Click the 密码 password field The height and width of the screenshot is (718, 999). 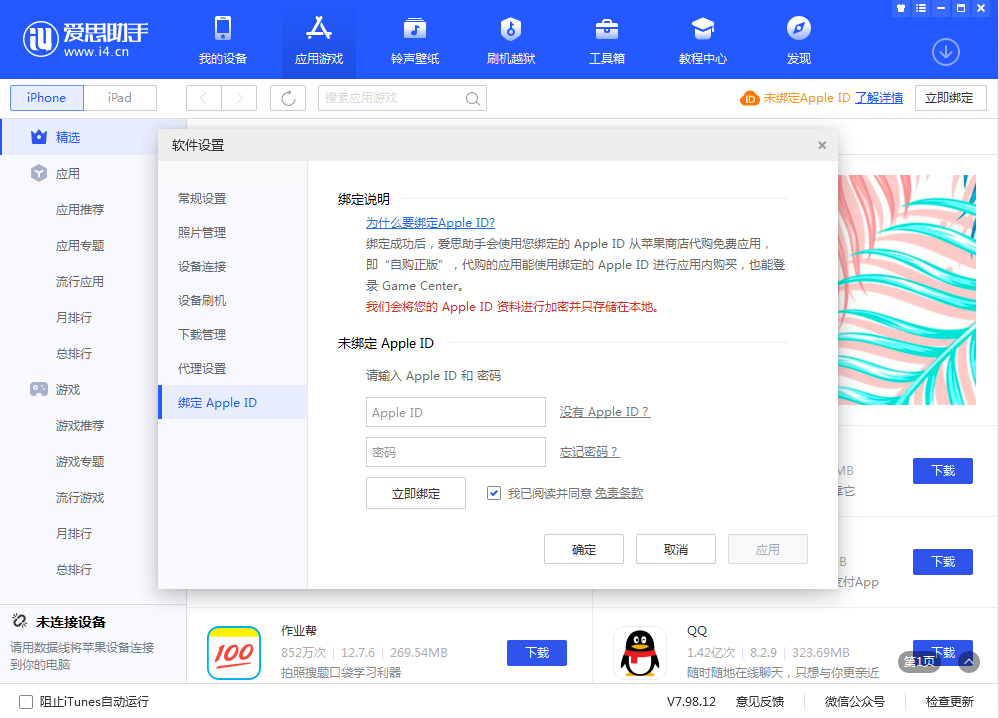pos(456,452)
